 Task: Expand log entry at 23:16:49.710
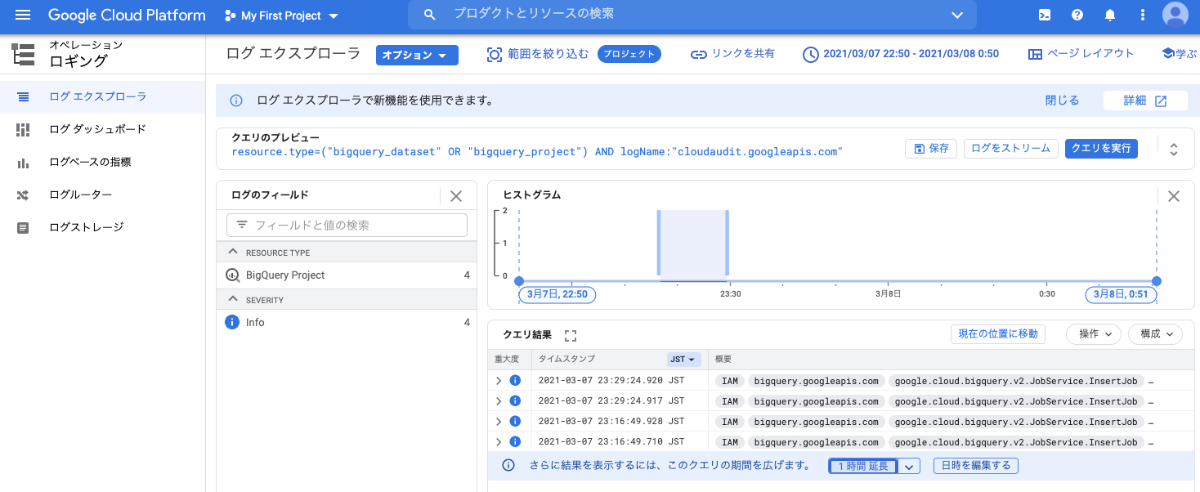[x=498, y=441]
